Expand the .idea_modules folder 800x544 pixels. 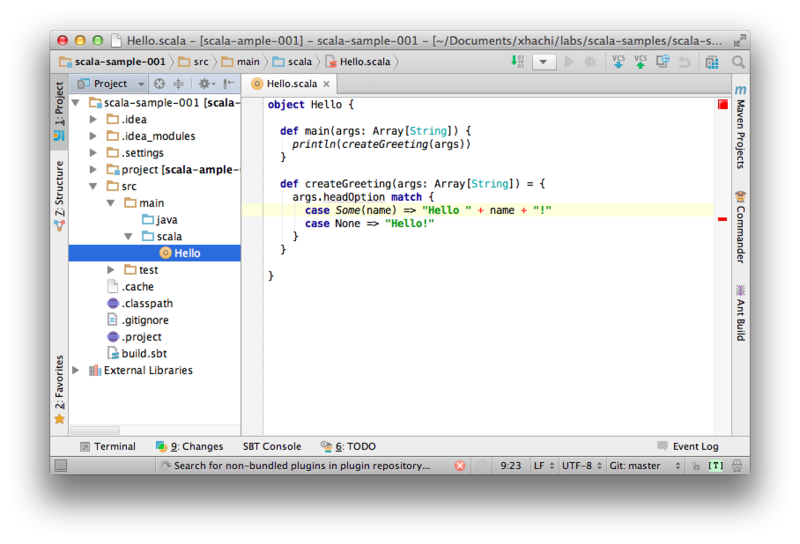[x=93, y=136]
